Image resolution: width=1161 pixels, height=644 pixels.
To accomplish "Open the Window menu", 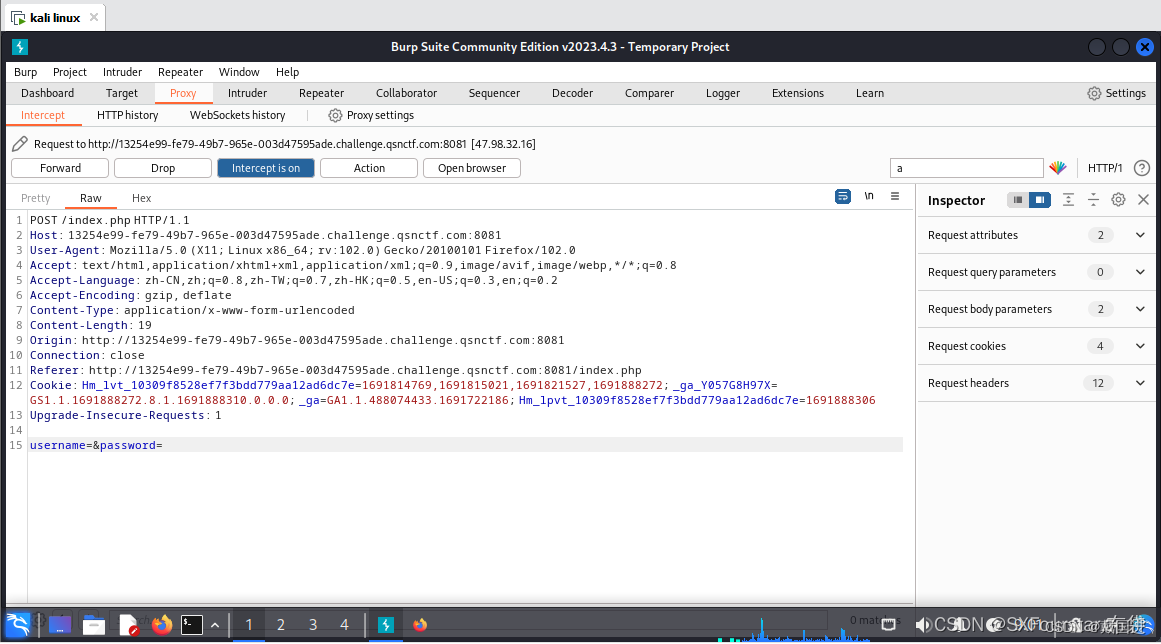I will (x=239, y=72).
